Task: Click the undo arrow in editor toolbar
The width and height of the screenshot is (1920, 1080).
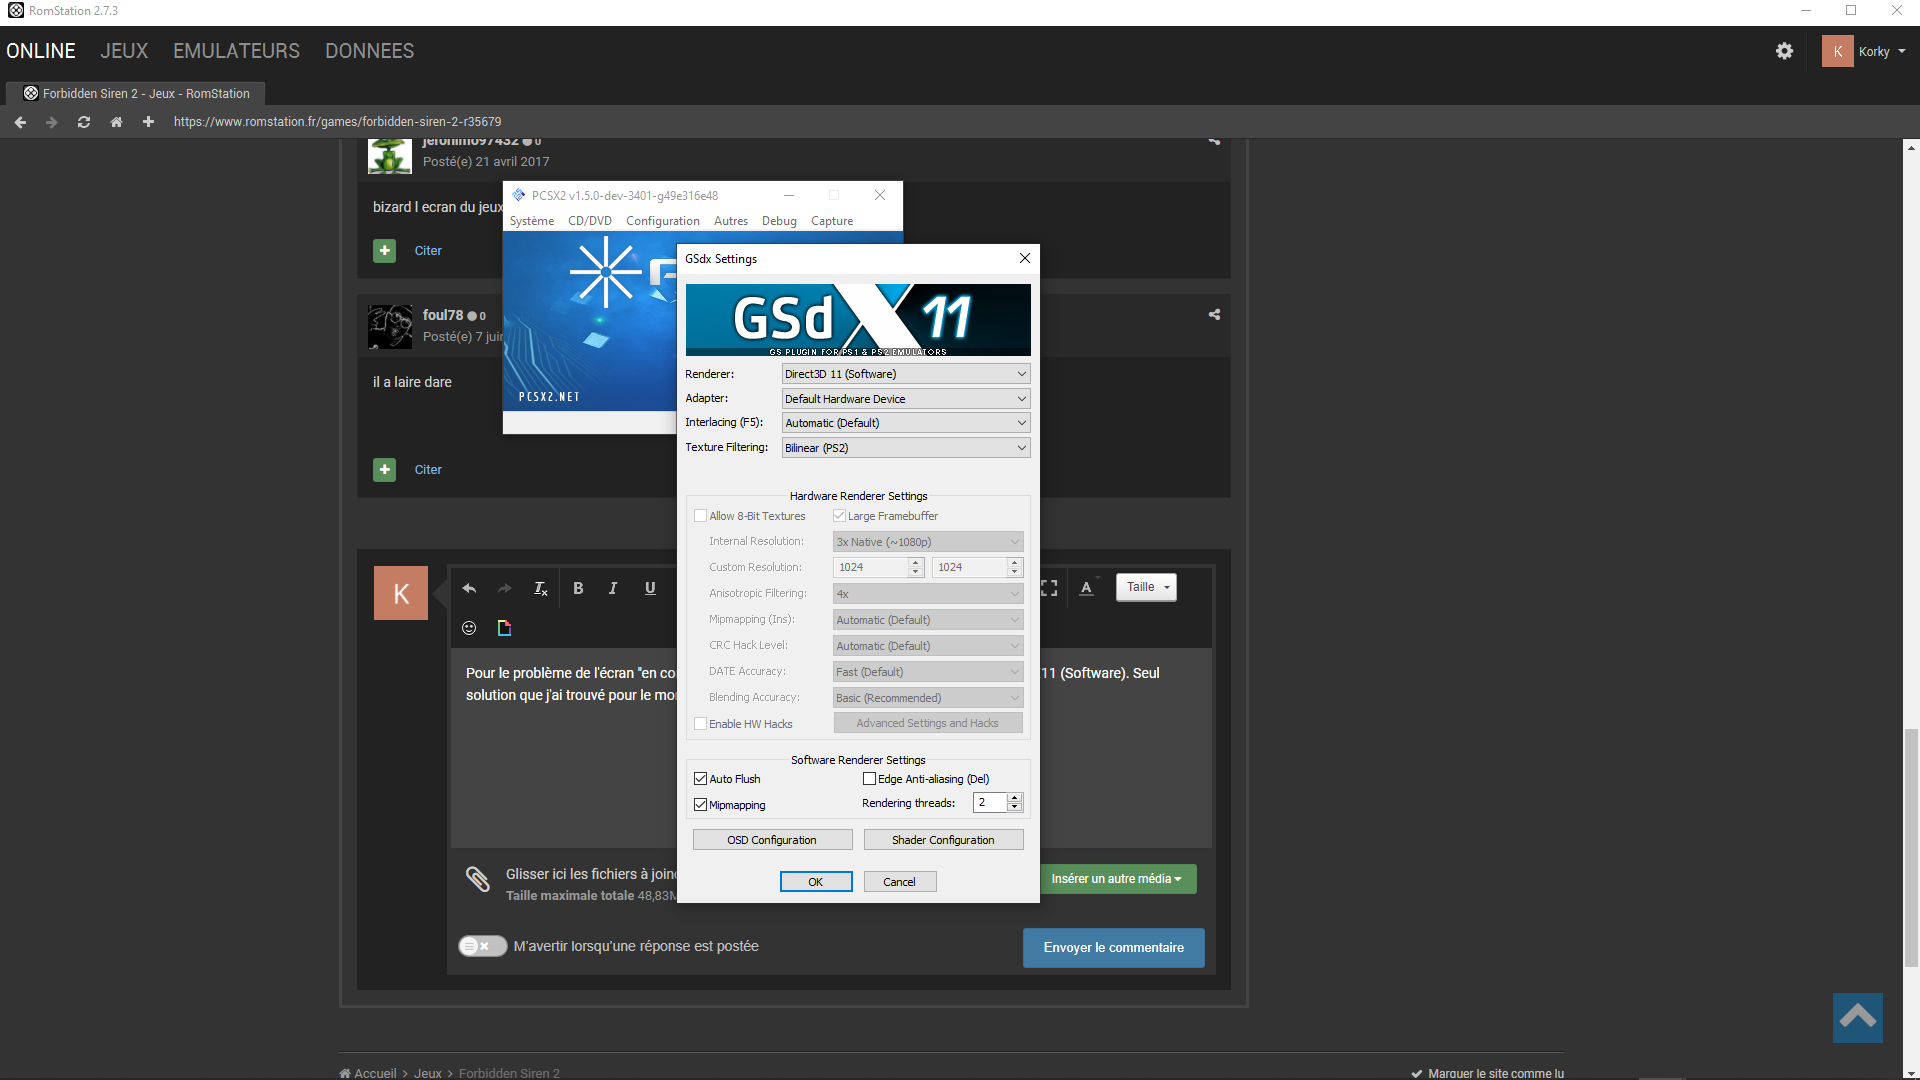Action: [469, 588]
